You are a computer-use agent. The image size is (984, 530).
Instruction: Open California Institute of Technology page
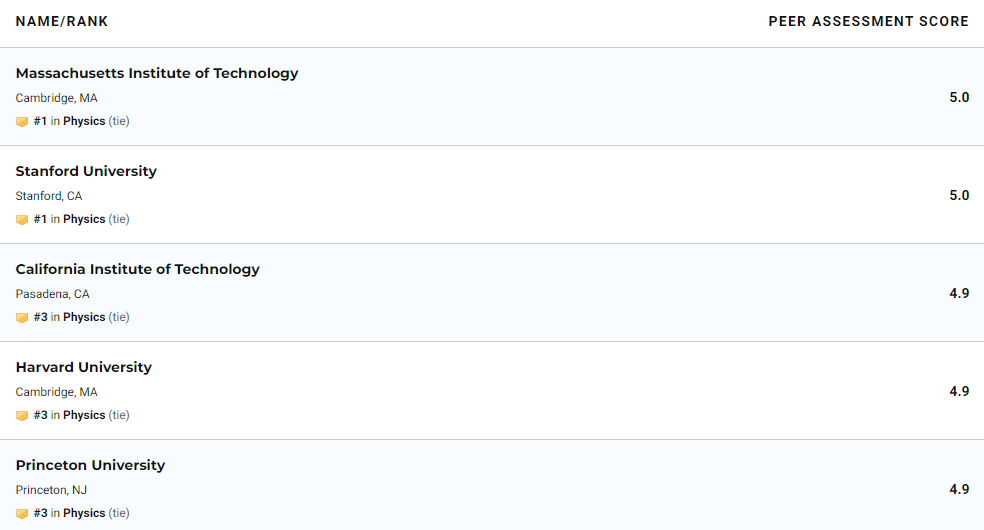coord(137,269)
